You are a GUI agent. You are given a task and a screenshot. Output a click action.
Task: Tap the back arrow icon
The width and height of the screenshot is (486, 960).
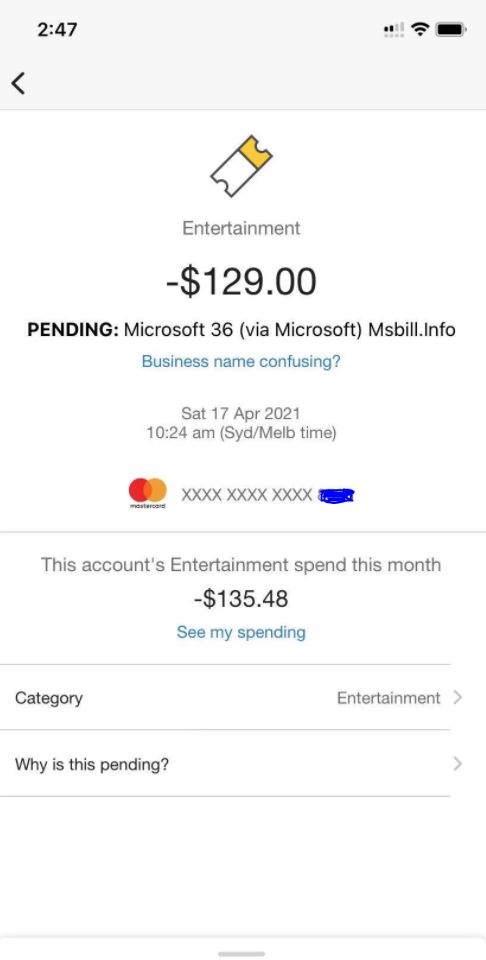point(19,83)
